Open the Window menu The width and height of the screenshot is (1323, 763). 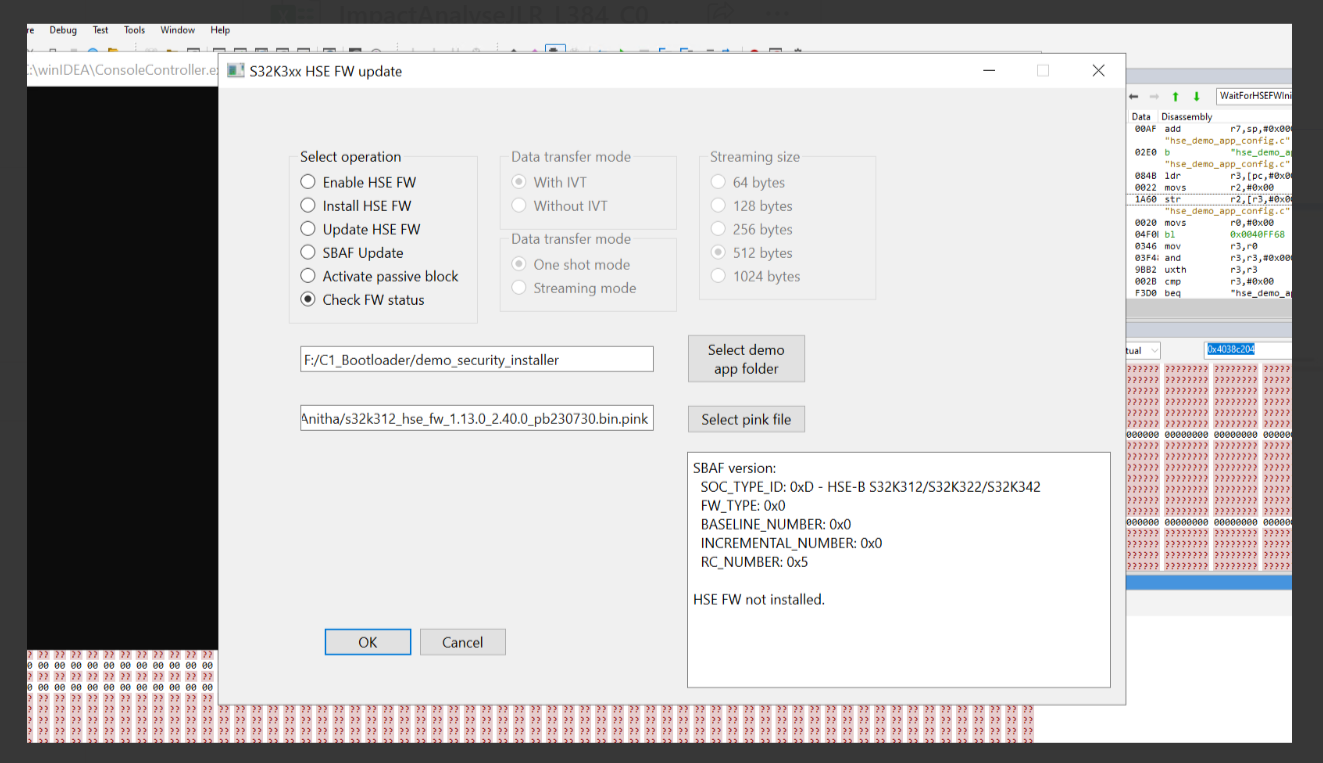[178, 30]
